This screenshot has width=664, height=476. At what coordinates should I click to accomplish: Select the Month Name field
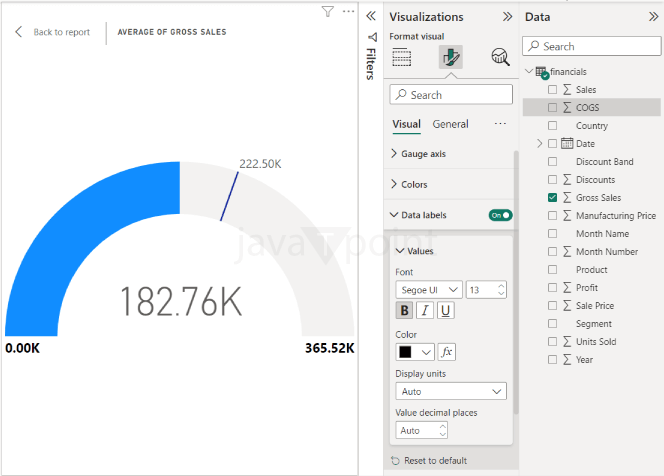pos(602,234)
